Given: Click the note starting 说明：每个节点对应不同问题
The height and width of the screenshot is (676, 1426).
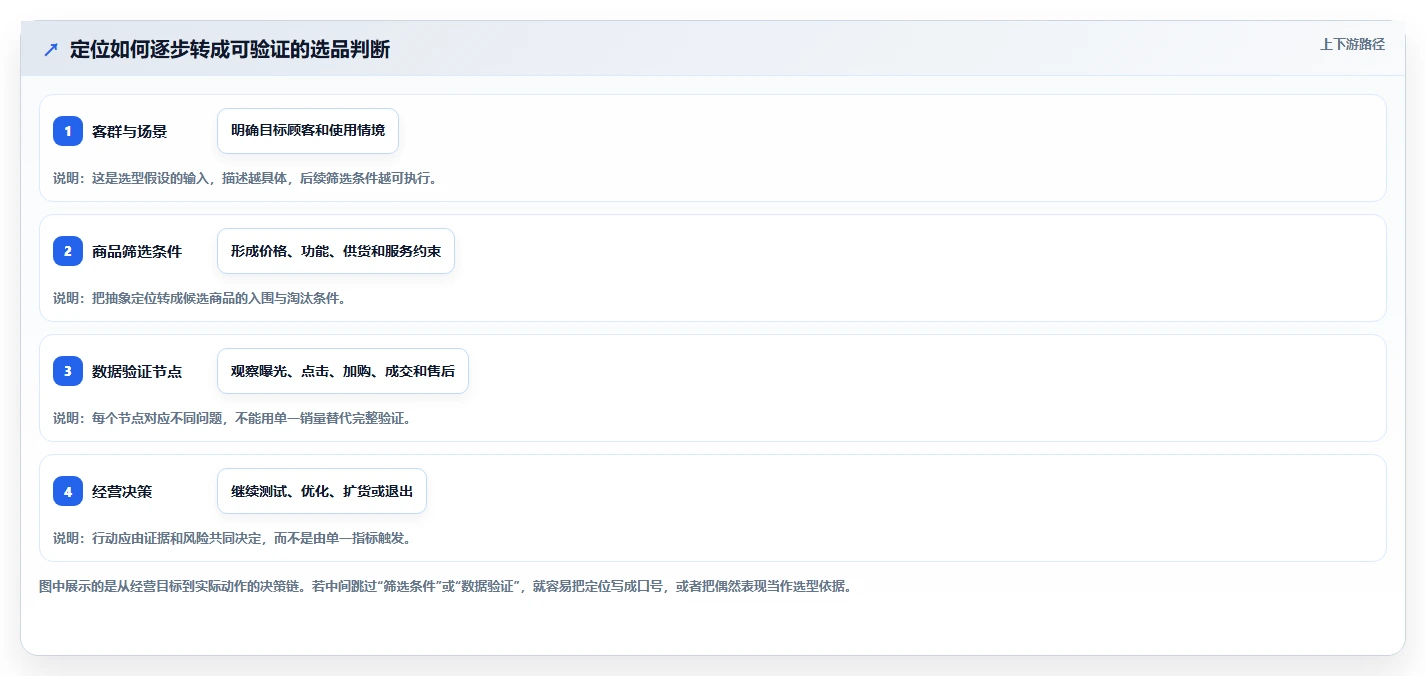Looking at the screenshot, I should (x=232, y=418).
